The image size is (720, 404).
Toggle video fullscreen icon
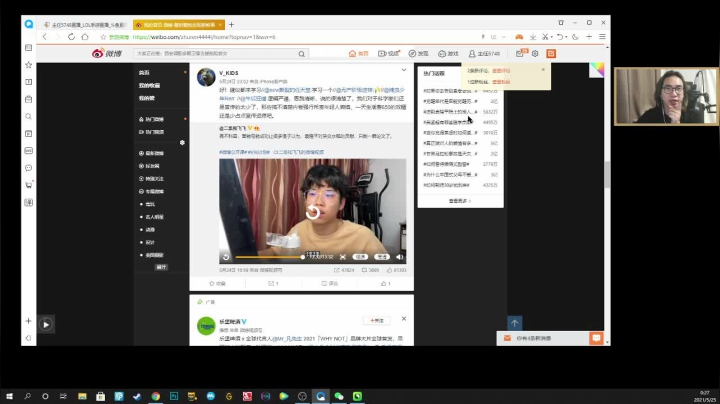(343, 257)
